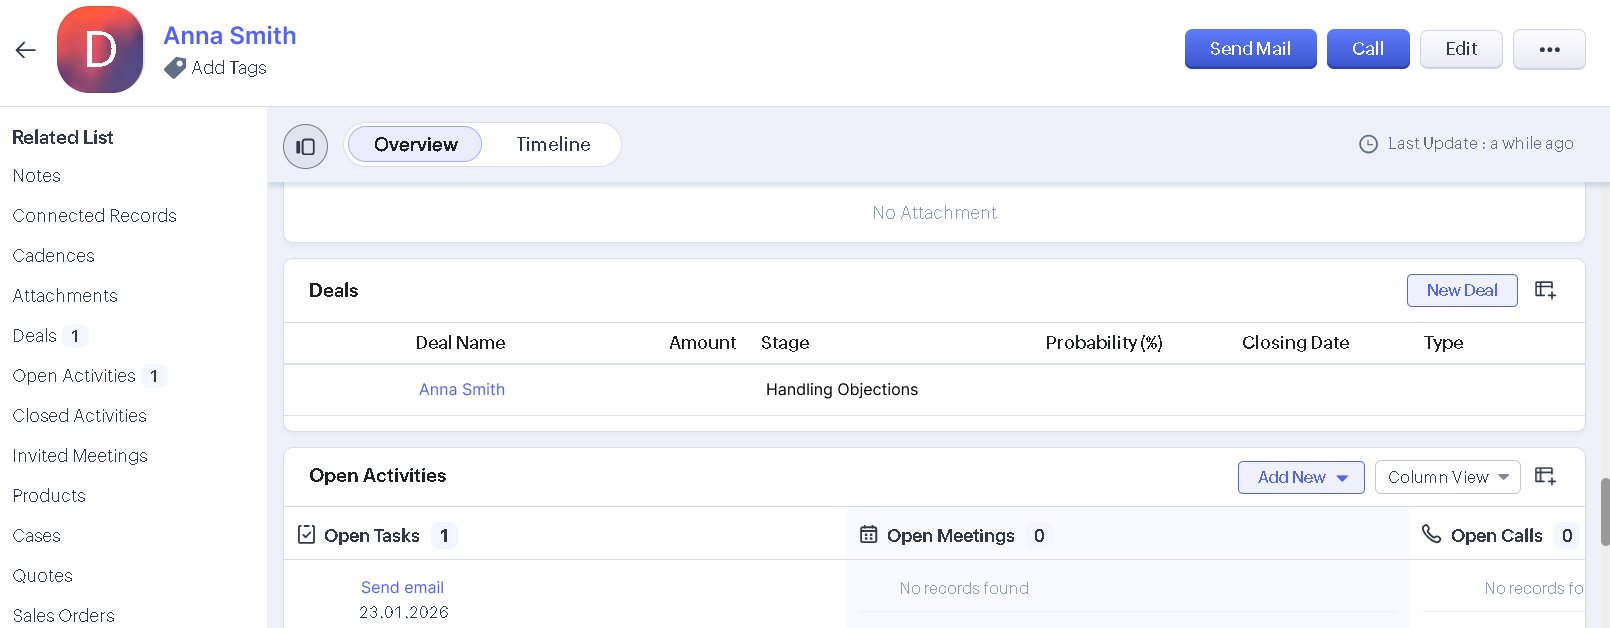This screenshot has width=1610, height=628.
Task: Click the Add Tags tag icon
Action: 175,68
